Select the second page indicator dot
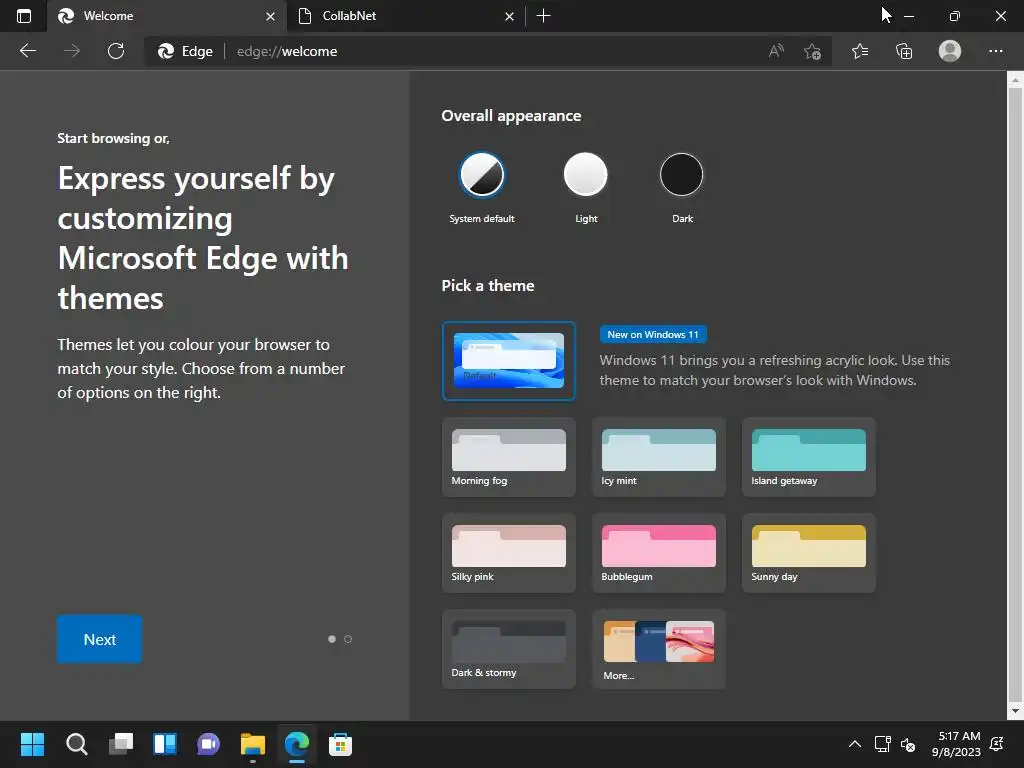 (x=348, y=639)
